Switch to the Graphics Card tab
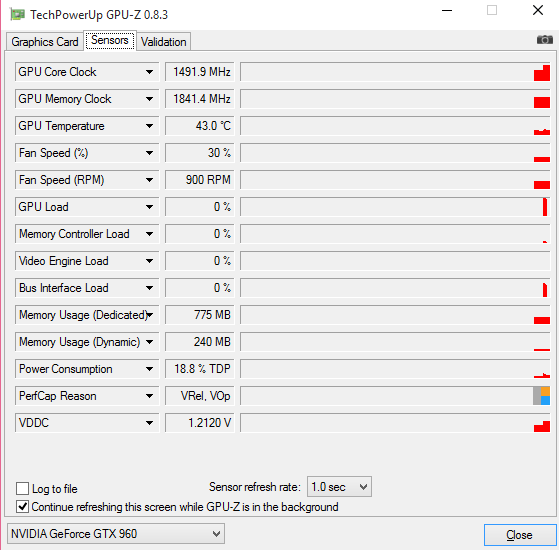This screenshot has width=559, height=550. point(45,42)
